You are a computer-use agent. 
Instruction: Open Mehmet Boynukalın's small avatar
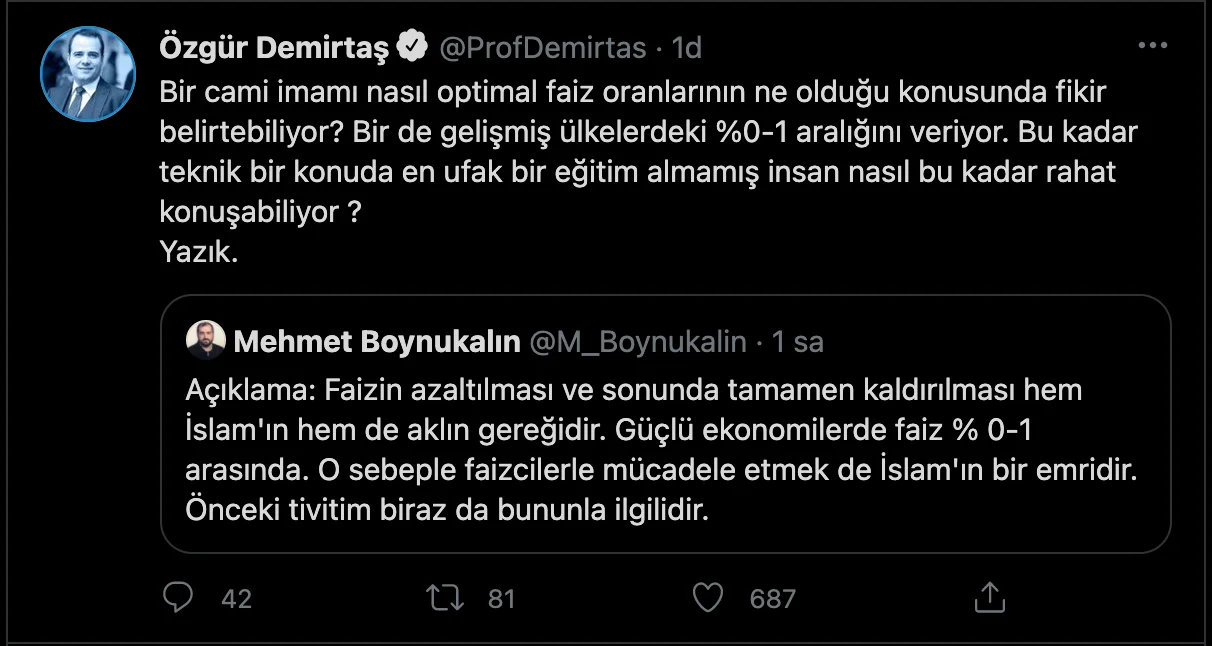(x=206, y=342)
